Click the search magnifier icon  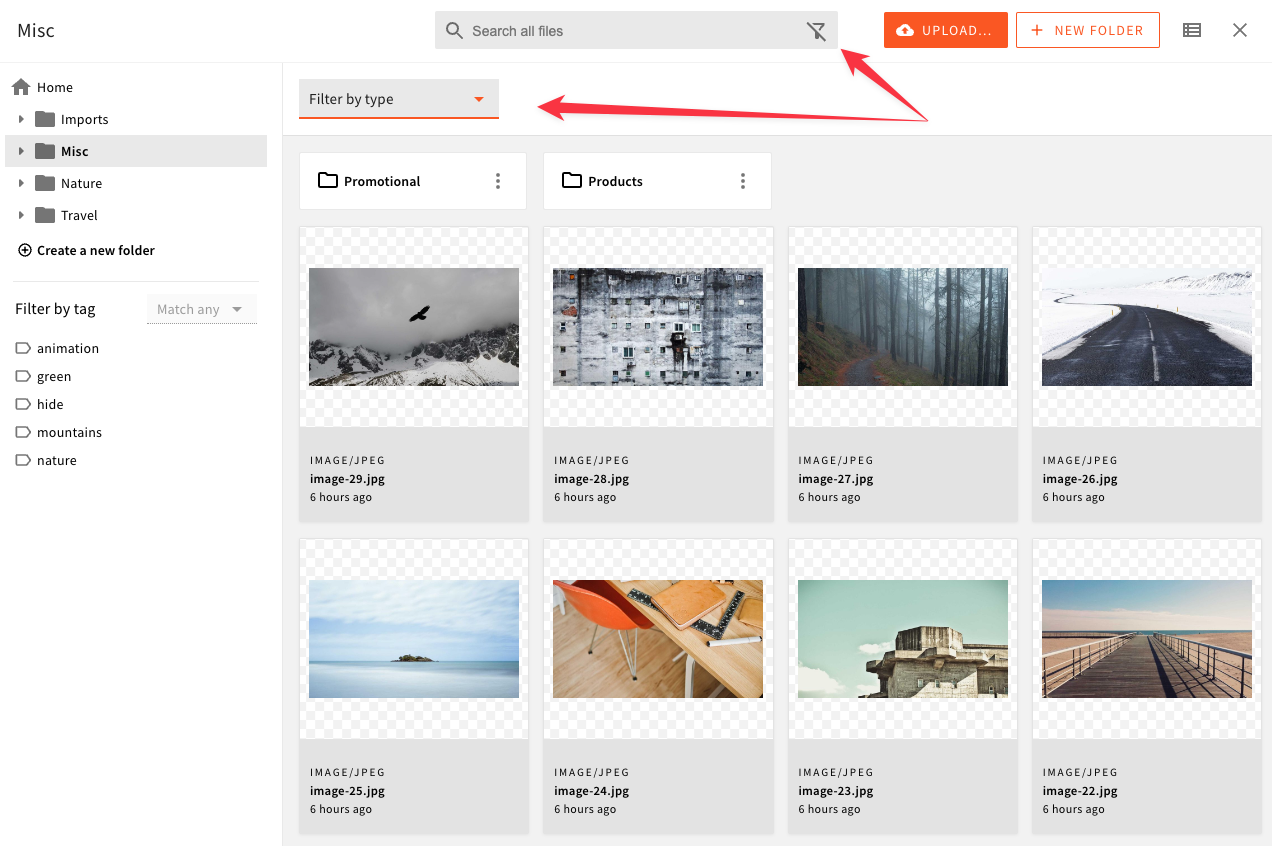453,30
